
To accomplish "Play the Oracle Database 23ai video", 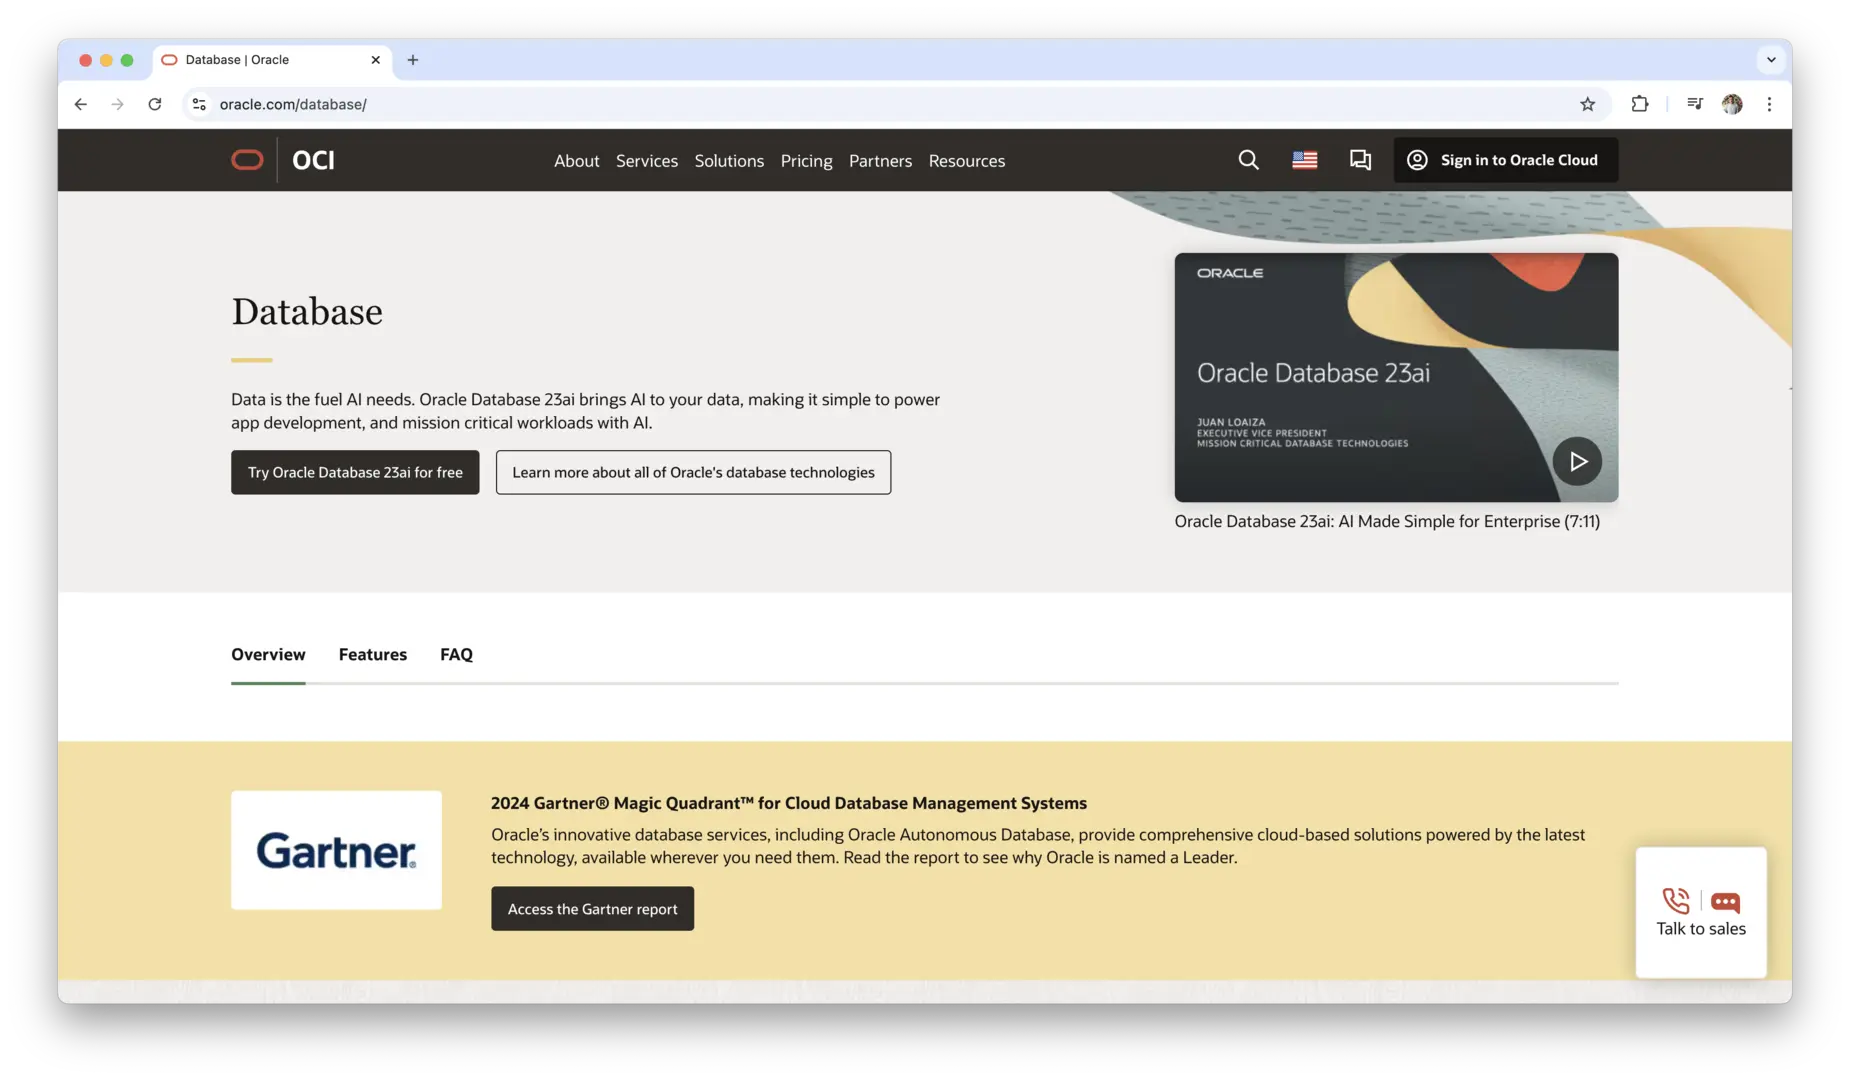I will 1577,461.
